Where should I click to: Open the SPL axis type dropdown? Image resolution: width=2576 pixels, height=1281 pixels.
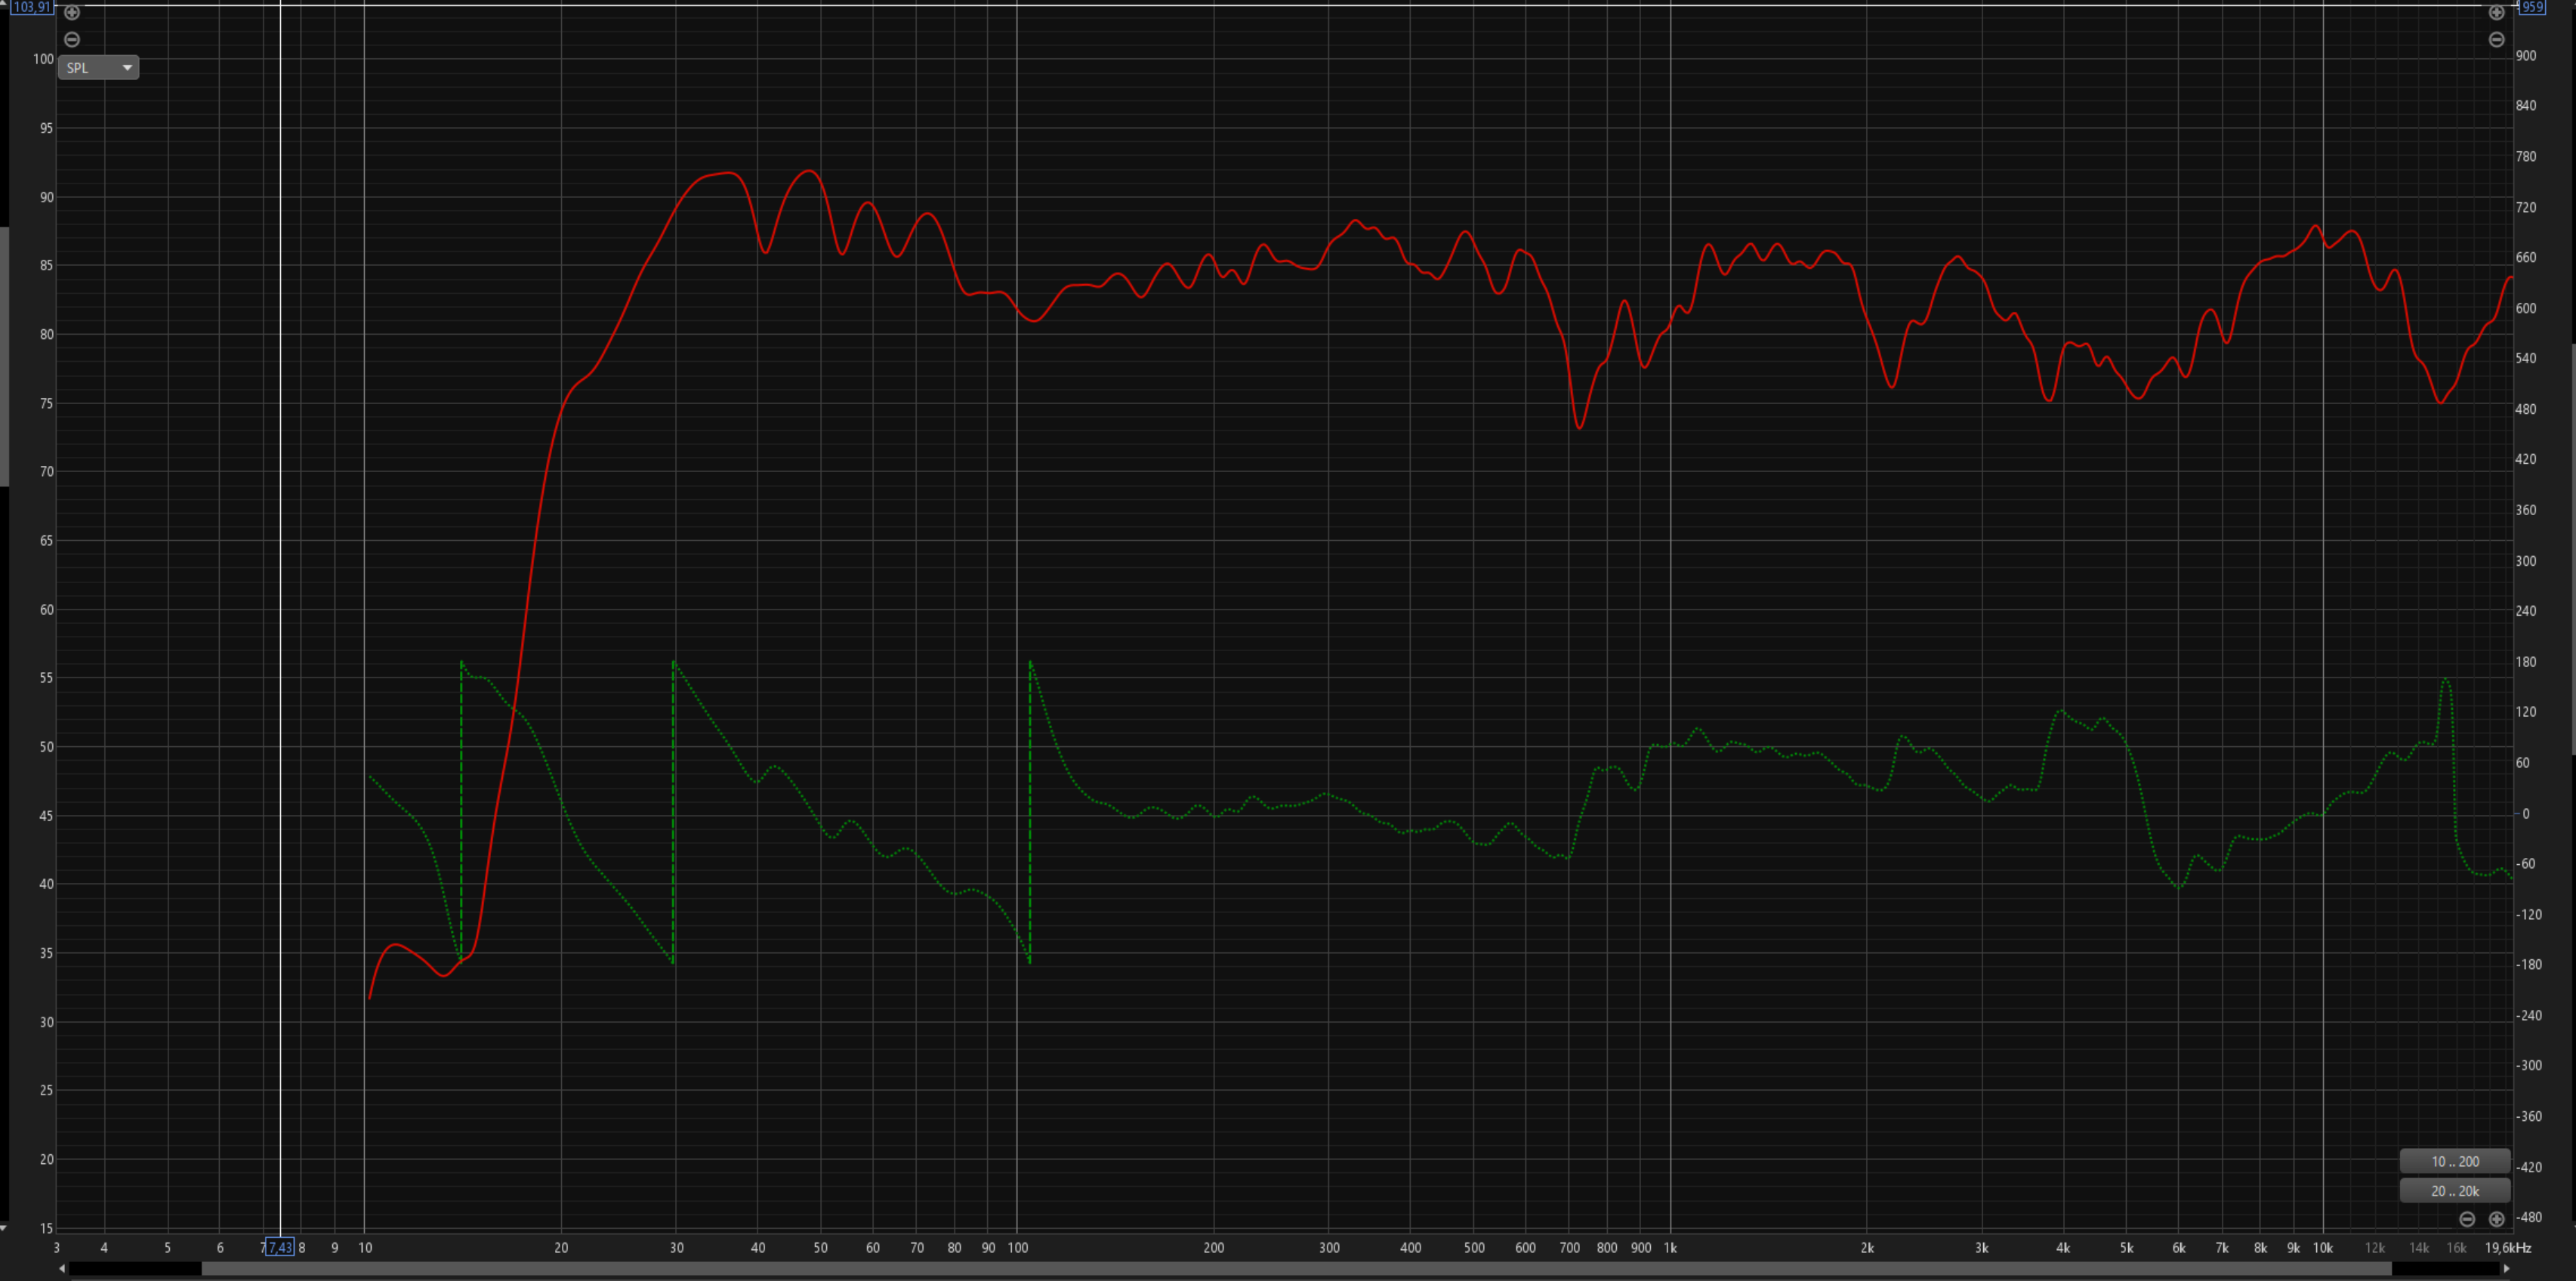pos(98,68)
